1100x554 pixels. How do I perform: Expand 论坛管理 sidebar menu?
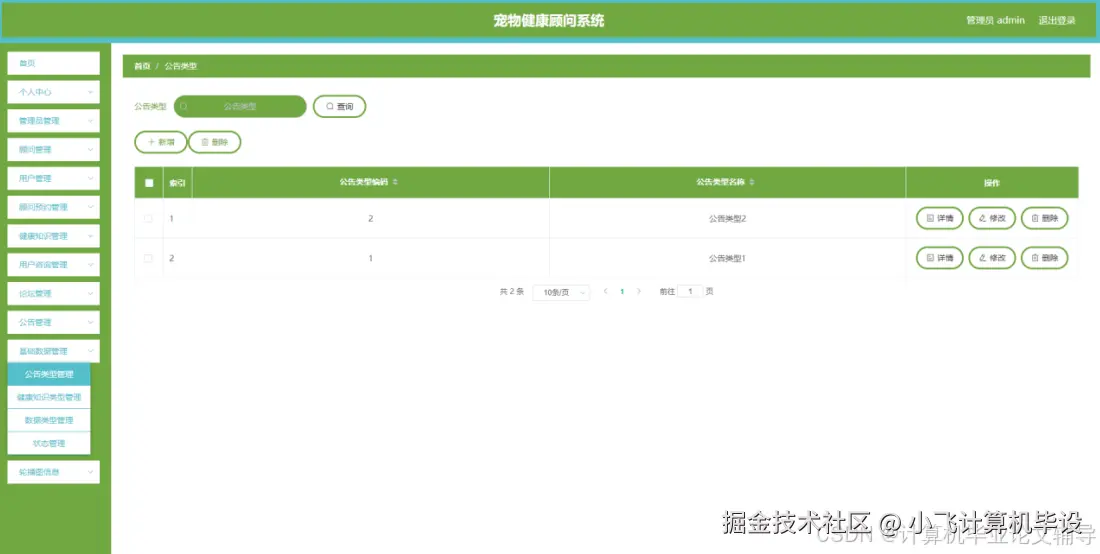pyautogui.click(x=53, y=293)
